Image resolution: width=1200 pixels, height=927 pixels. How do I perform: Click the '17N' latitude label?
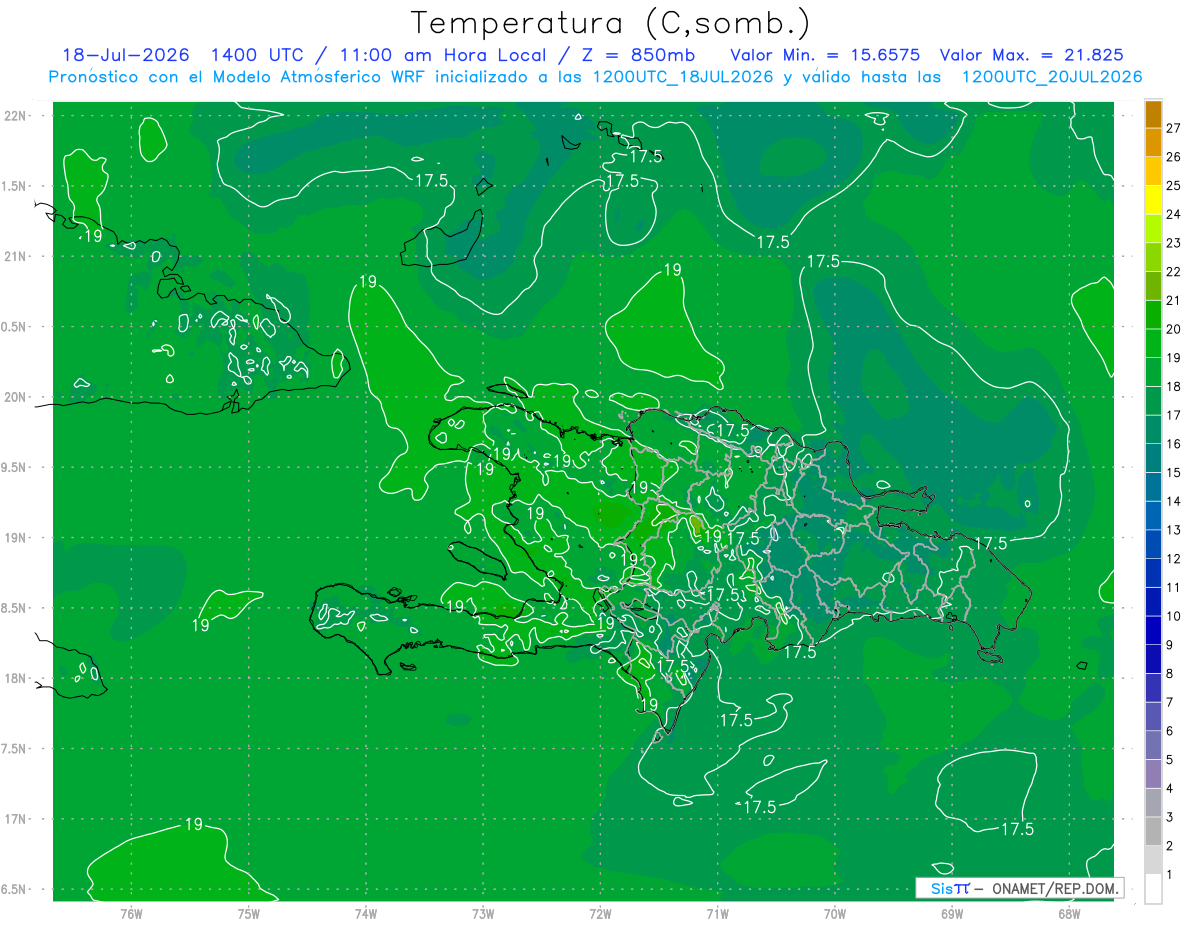pos(17,819)
